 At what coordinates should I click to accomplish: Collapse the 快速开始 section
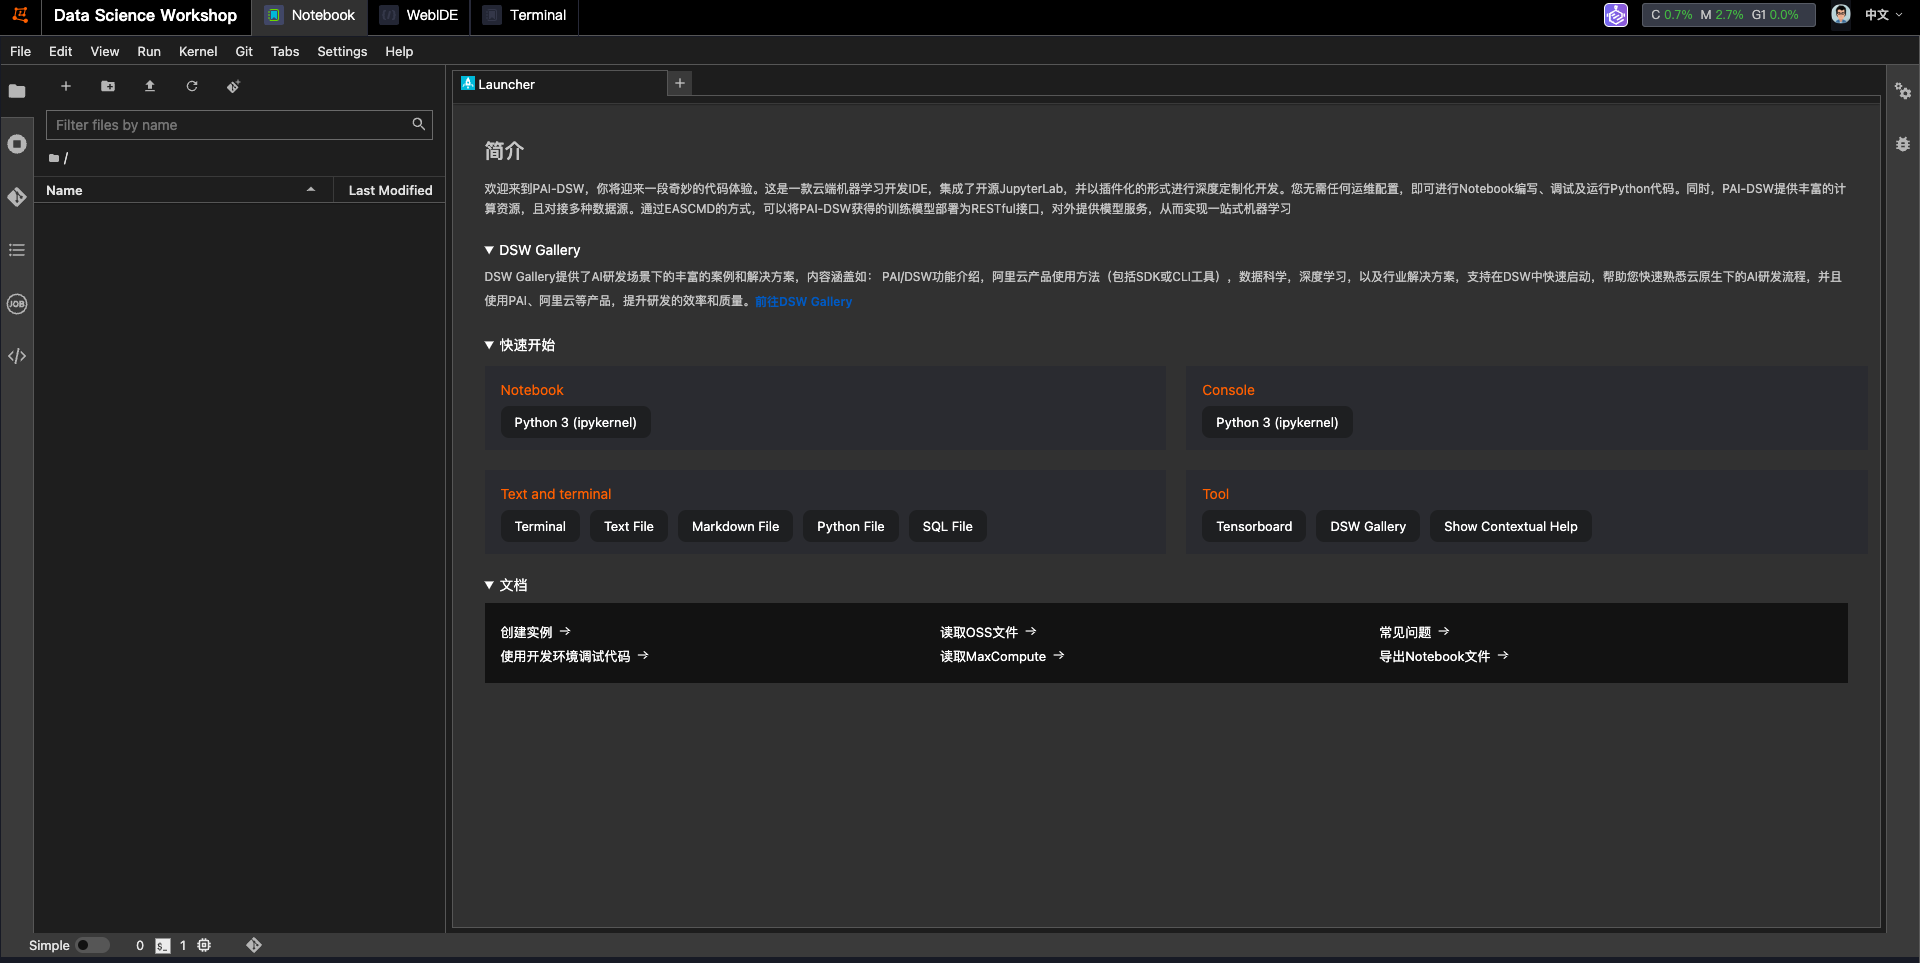(x=489, y=345)
